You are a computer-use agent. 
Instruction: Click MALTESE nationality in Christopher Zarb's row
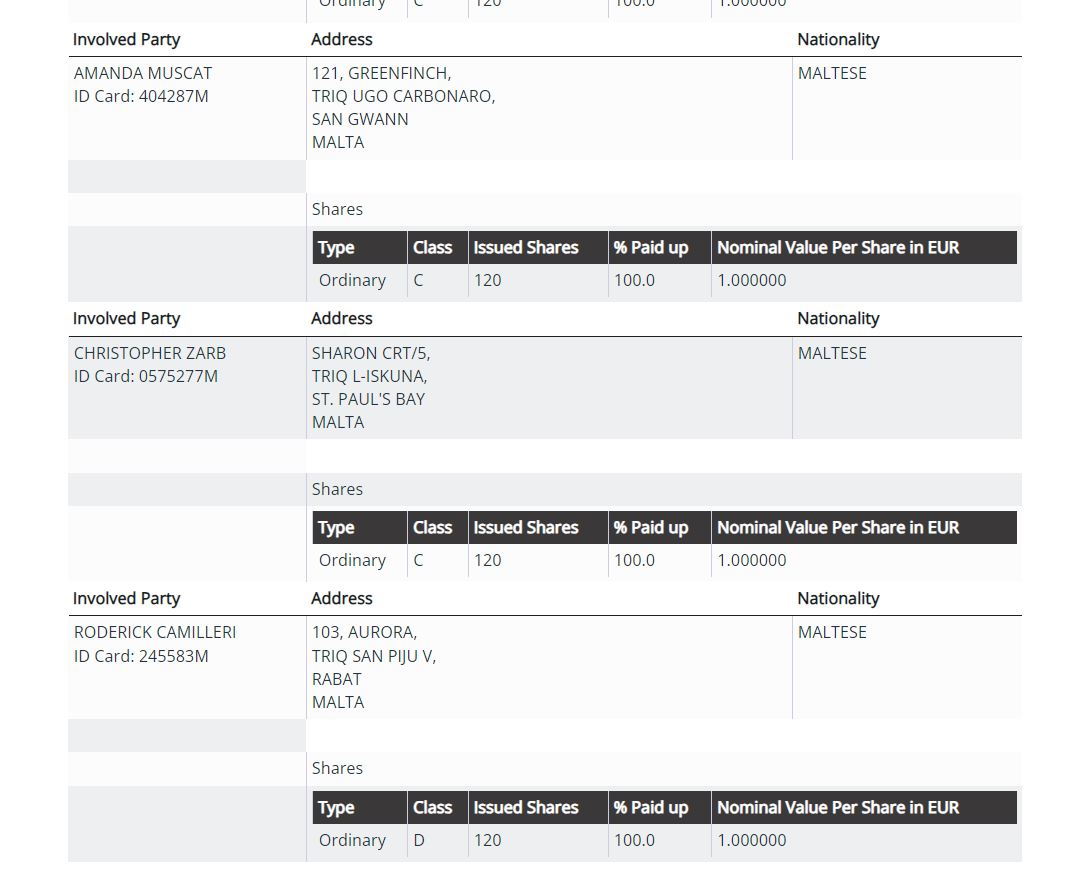click(832, 353)
